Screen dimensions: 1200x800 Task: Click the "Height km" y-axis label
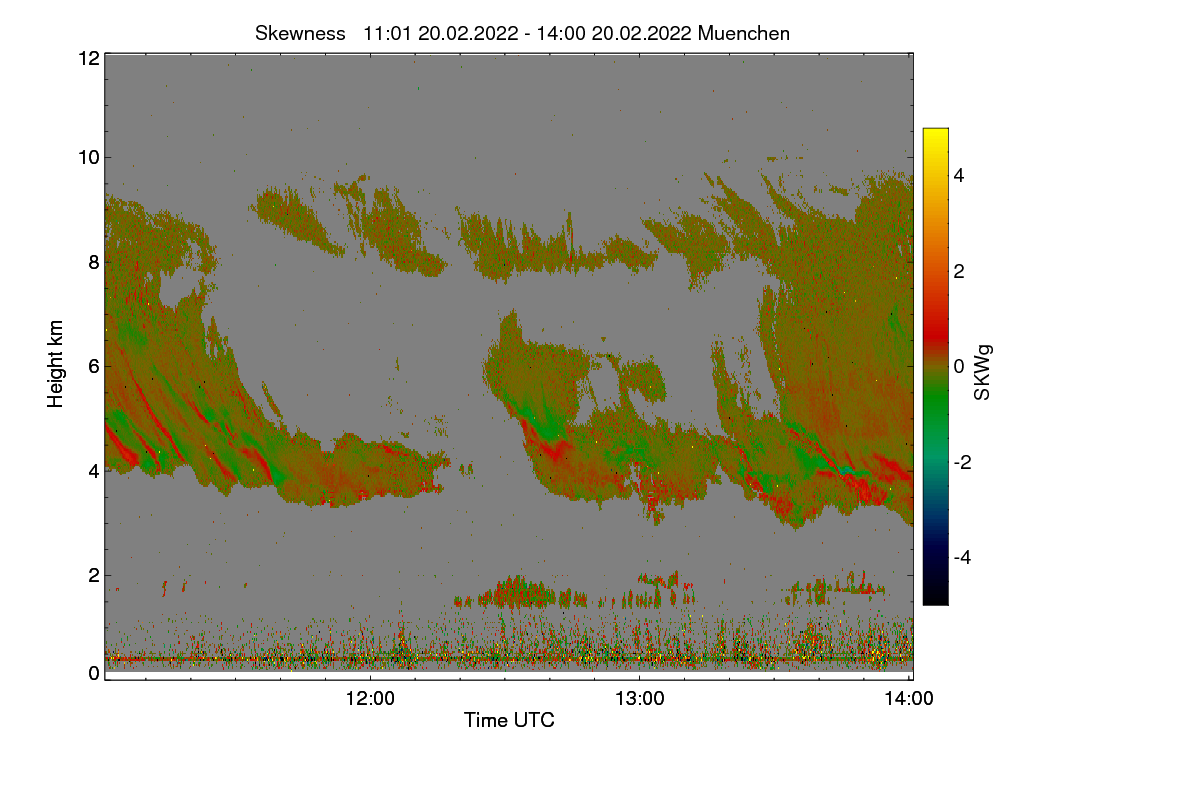point(56,364)
